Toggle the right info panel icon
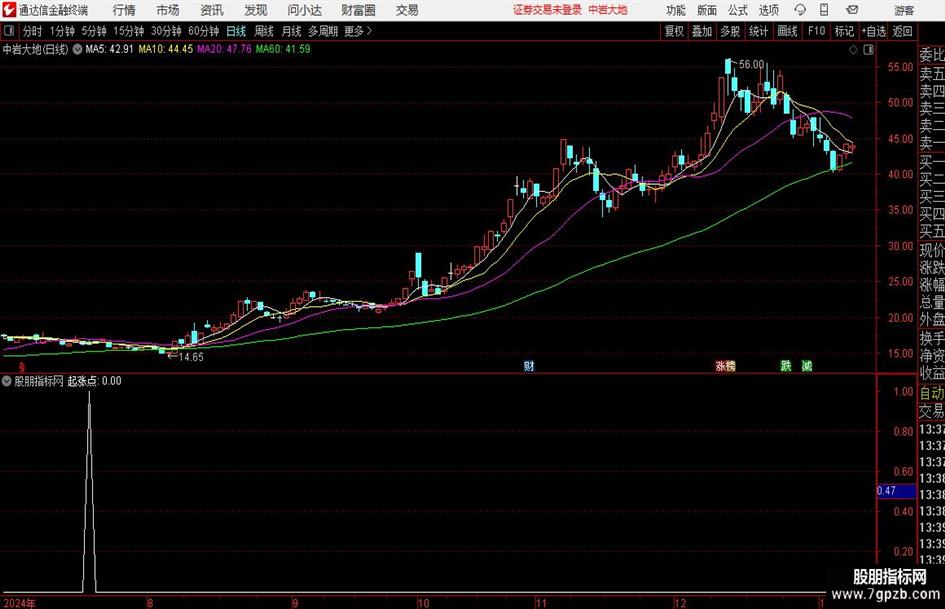This screenshot has width=945, height=609. (868, 50)
